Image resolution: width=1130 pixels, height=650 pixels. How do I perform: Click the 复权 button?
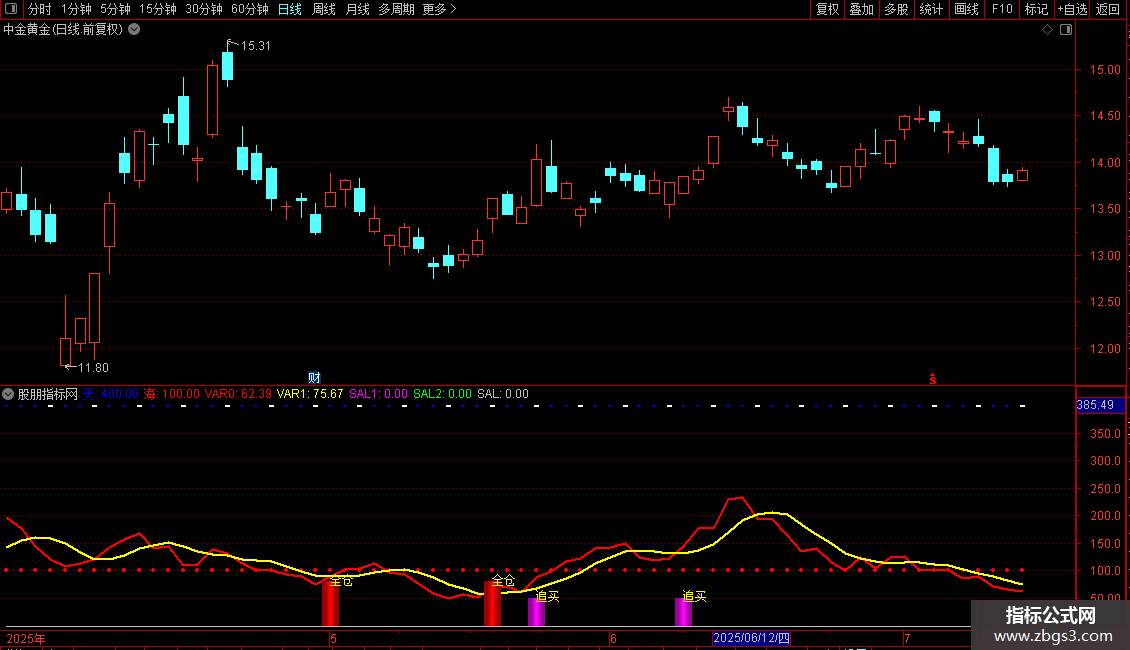click(827, 9)
